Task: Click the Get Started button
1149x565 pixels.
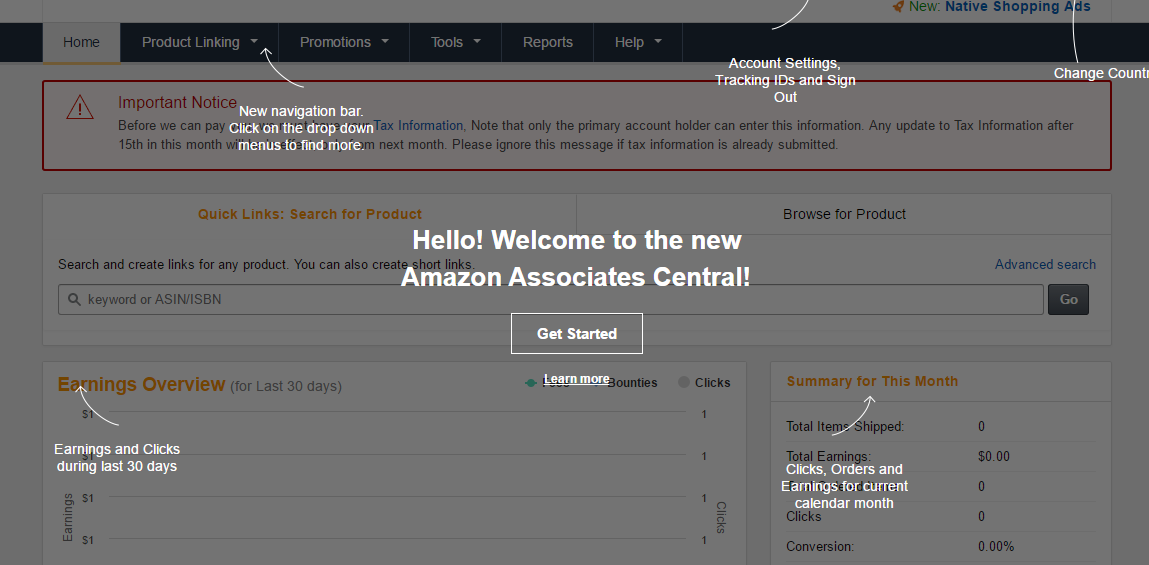Action: click(577, 333)
